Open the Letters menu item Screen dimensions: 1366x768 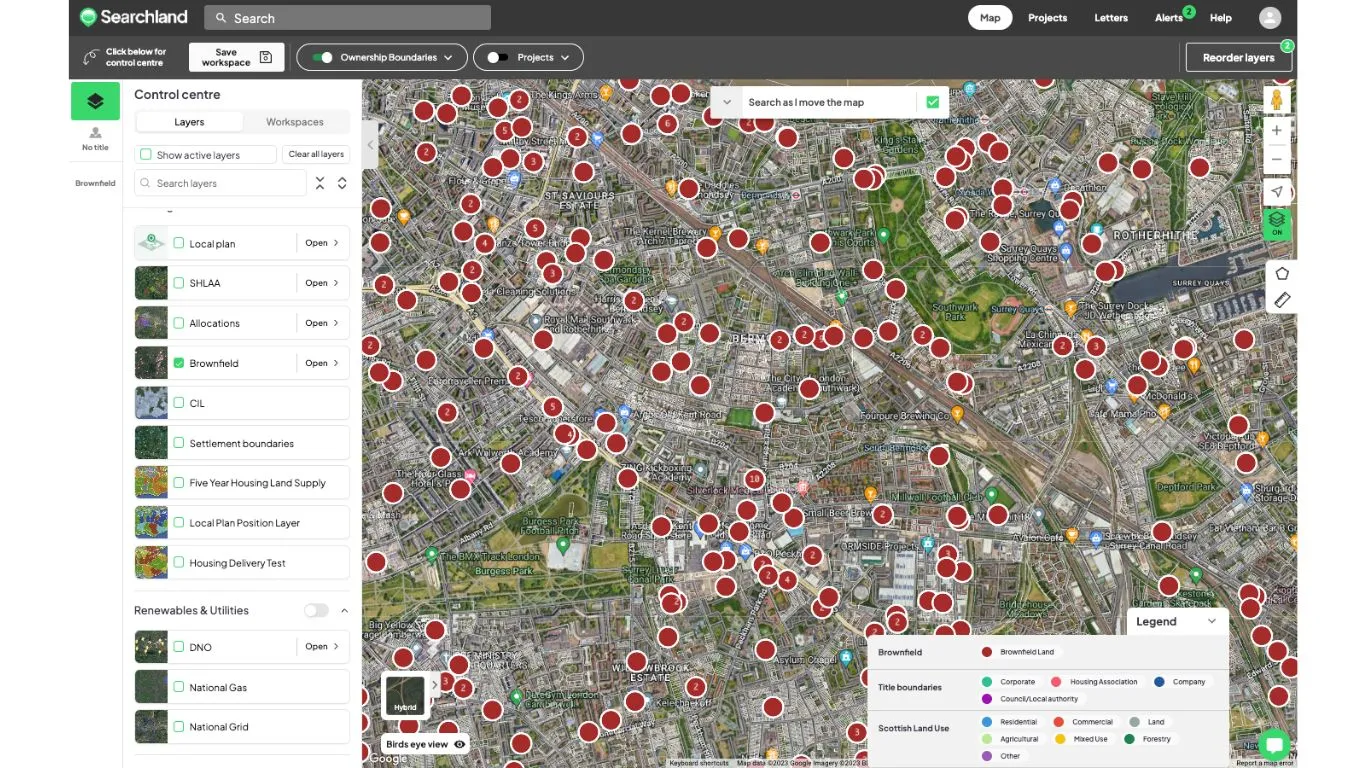point(1110,18)
